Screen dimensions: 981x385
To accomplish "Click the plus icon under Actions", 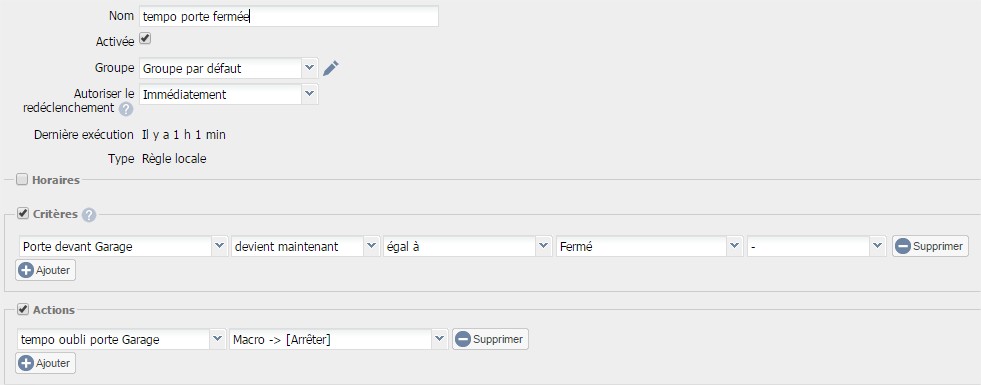I will point(26,363).
